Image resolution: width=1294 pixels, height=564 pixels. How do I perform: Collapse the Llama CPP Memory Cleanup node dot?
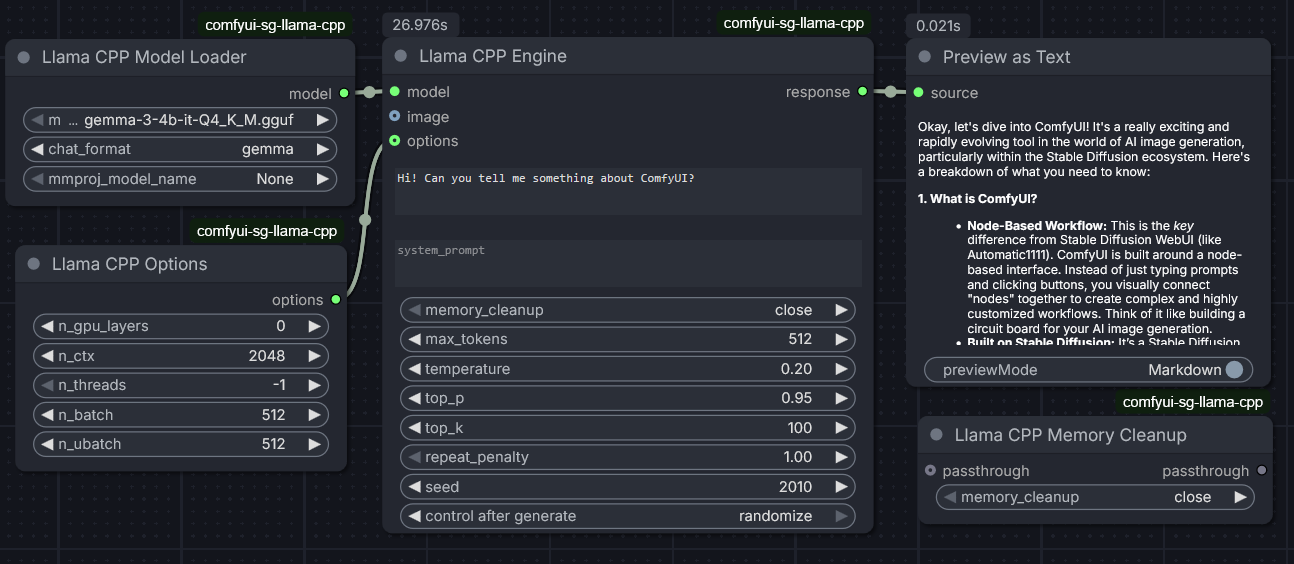pos(937,435)
